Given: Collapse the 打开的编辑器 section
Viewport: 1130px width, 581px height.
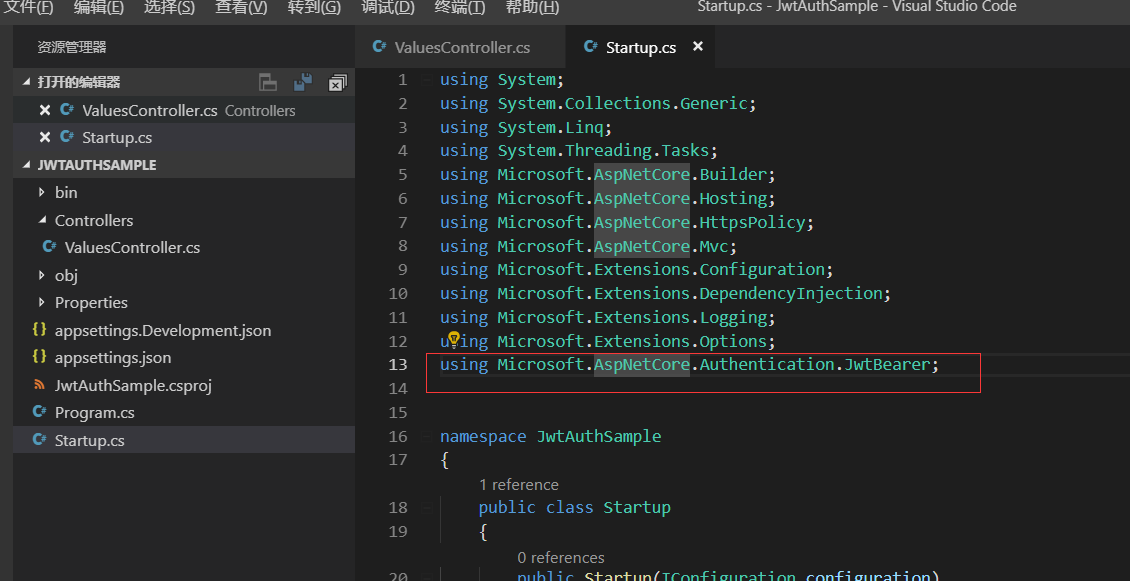Looking at the screenshot, I should coord(28,82).
